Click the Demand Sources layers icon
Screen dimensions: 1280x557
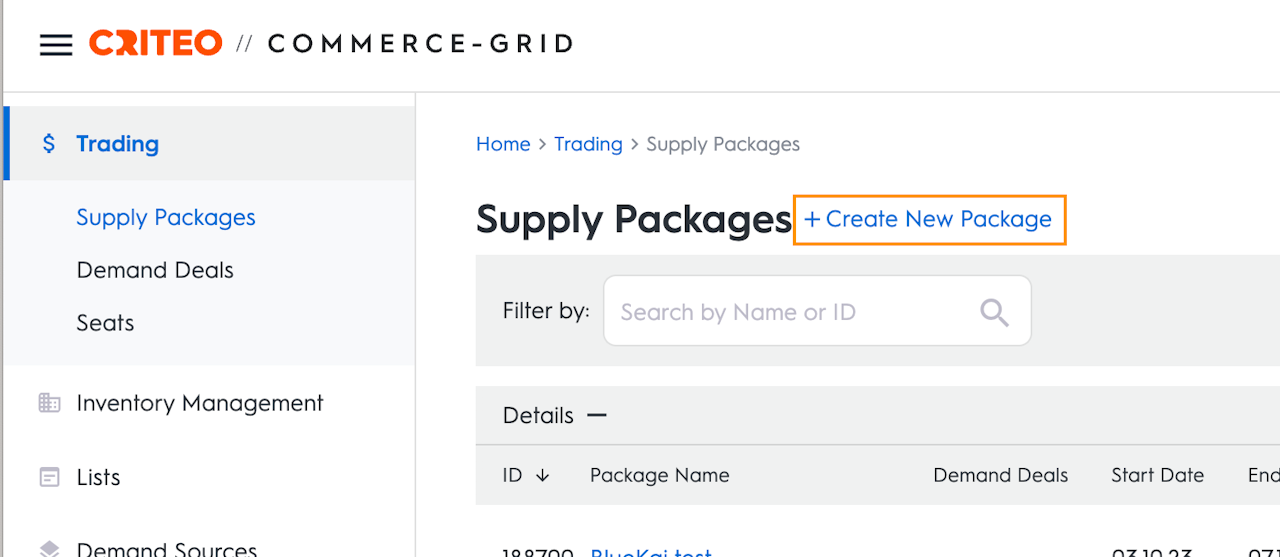(x=49, y=548)
